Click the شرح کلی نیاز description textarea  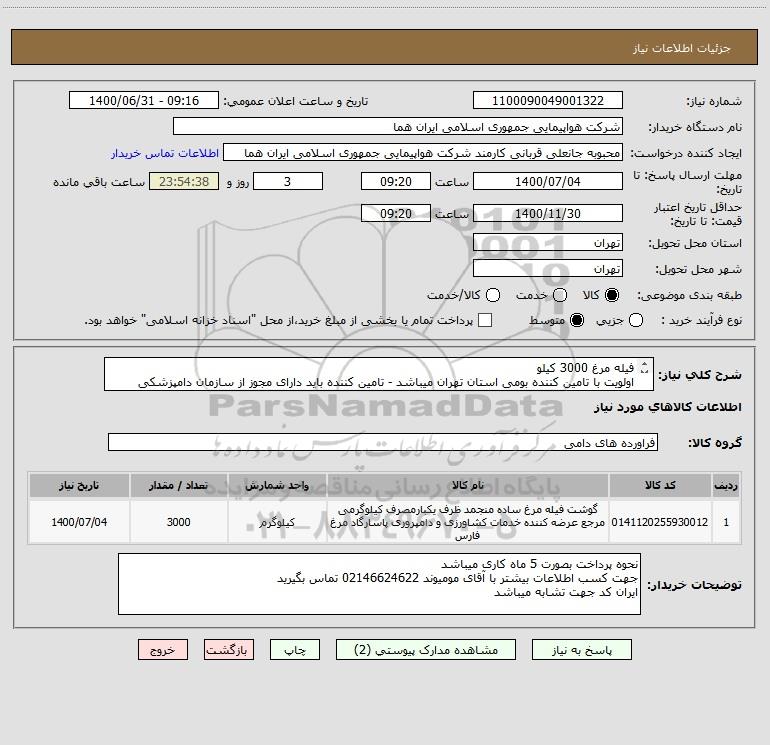pos(379,374)
